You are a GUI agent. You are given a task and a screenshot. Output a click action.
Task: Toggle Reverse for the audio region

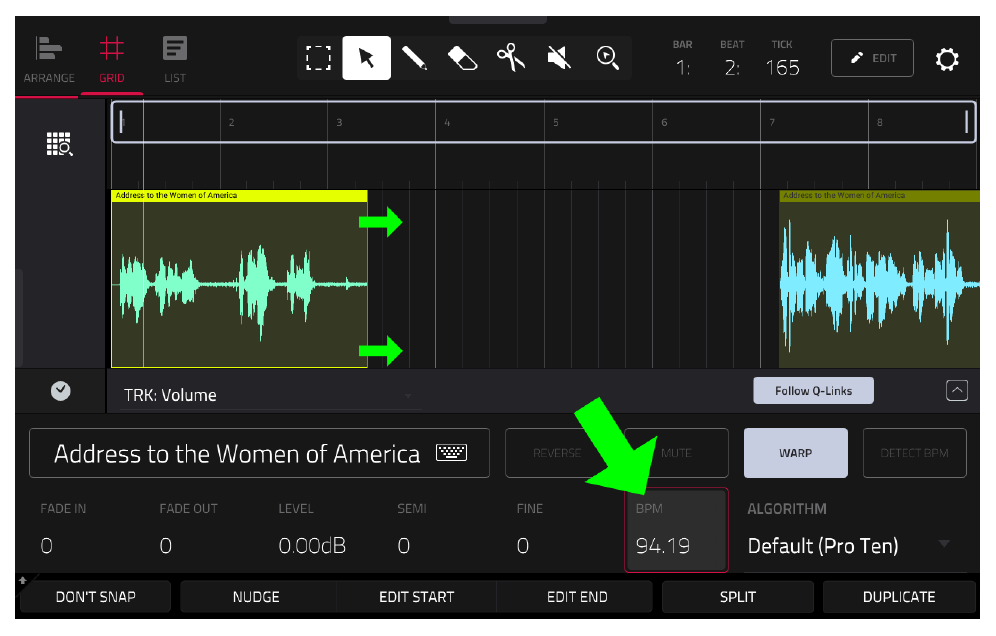coord(557,453)
